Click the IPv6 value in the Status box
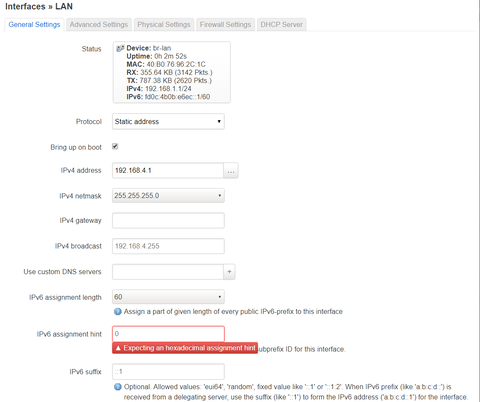 point(177,97)
